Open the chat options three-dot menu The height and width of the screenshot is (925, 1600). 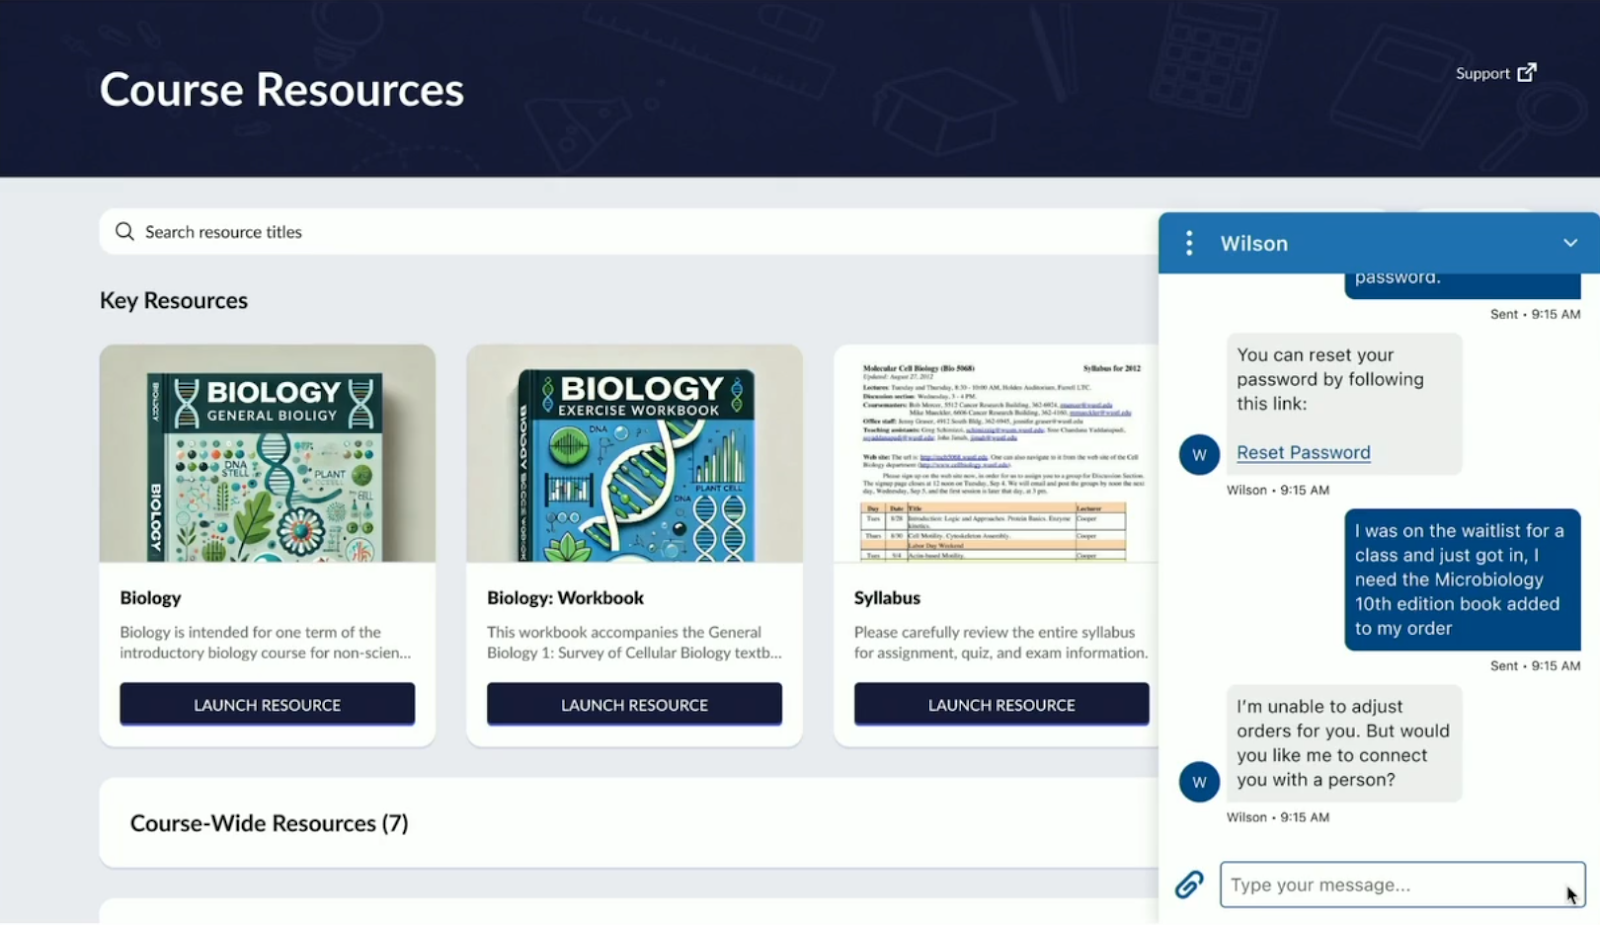pos(1188,243)
